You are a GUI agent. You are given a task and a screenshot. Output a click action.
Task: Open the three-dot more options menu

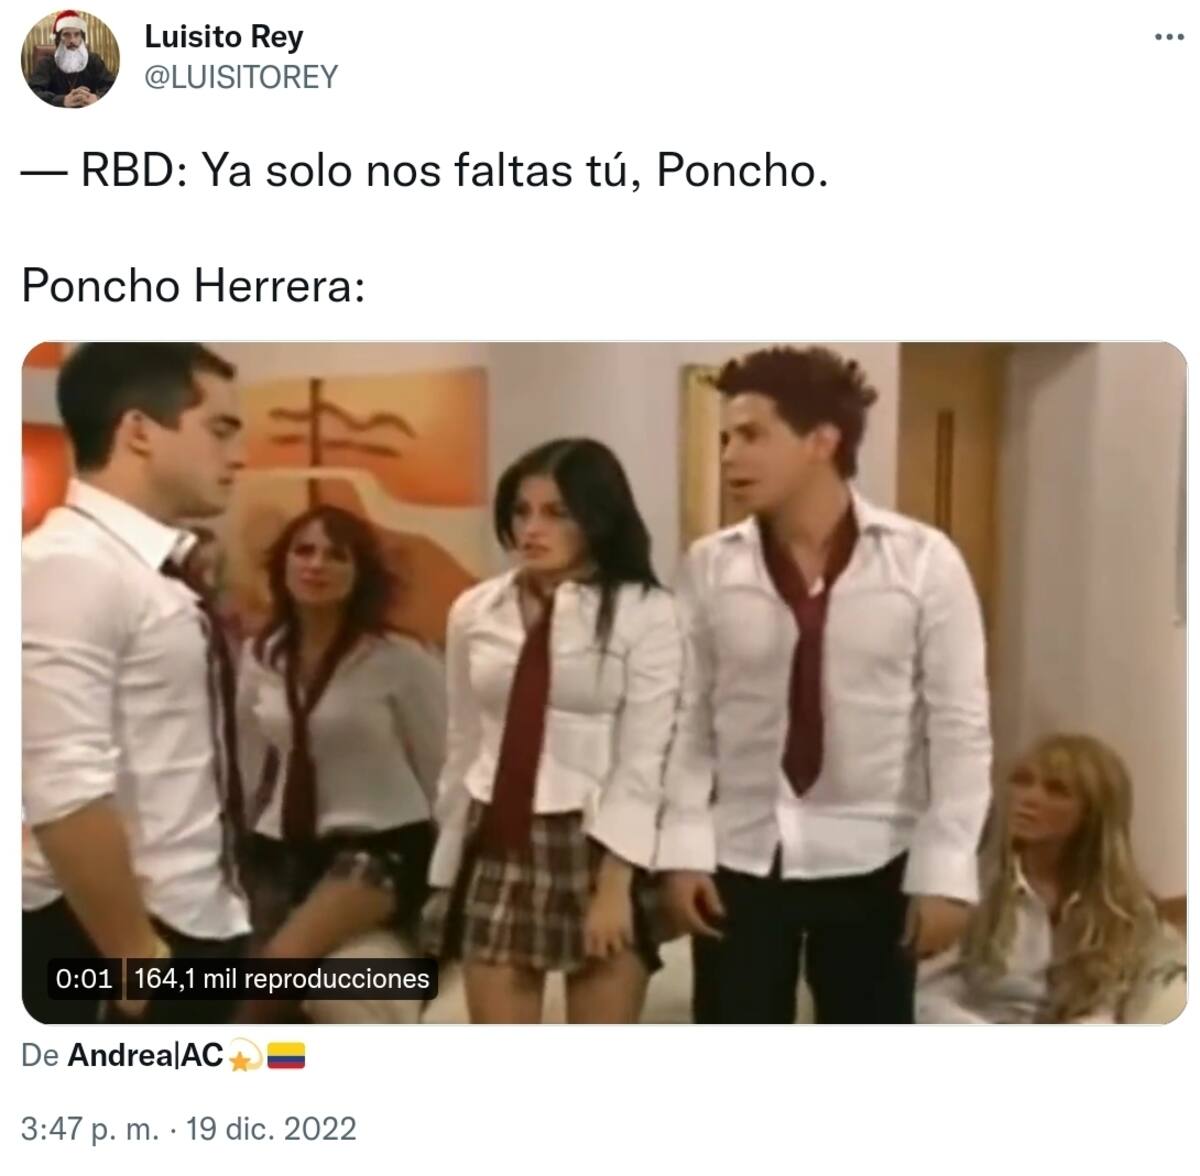point(1168,38)
